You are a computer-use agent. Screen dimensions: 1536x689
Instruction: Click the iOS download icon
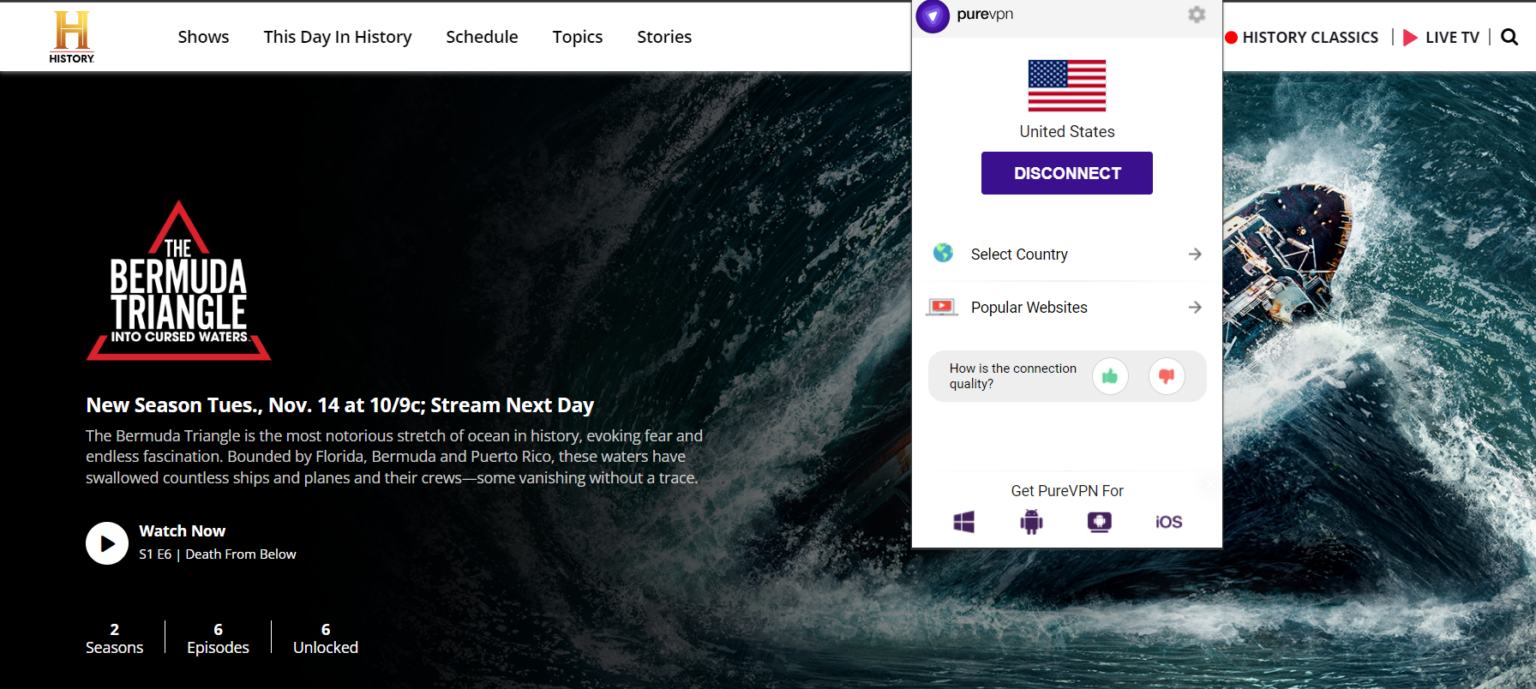tap(1168, 522)
